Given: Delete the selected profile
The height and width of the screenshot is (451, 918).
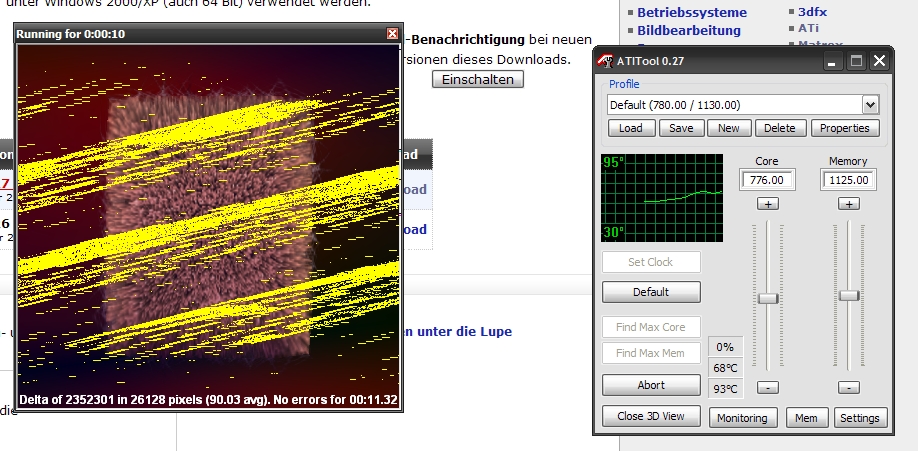Looking at the screenshot, I should point(780,128).
